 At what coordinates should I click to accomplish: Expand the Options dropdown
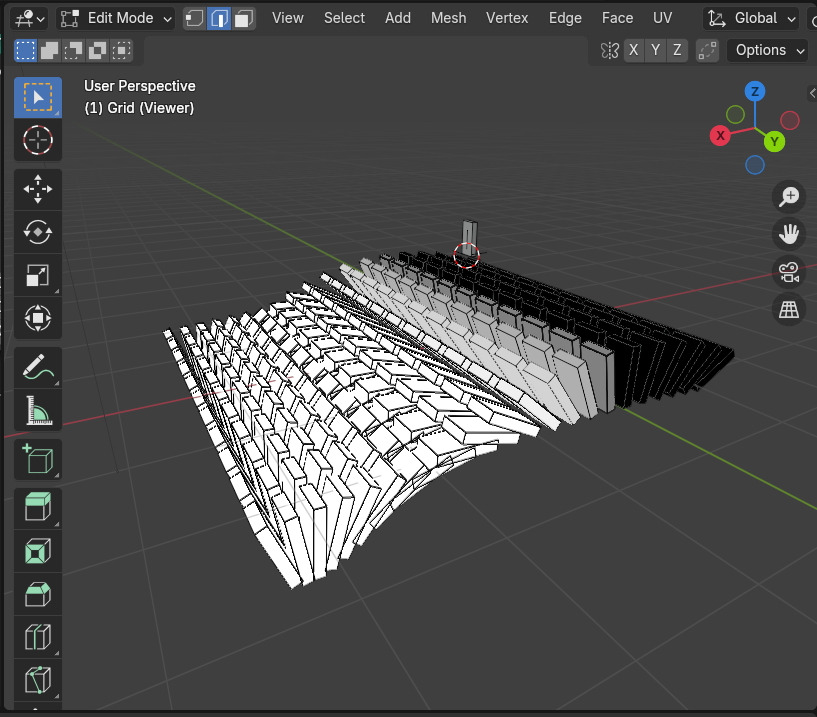(769, 51)
